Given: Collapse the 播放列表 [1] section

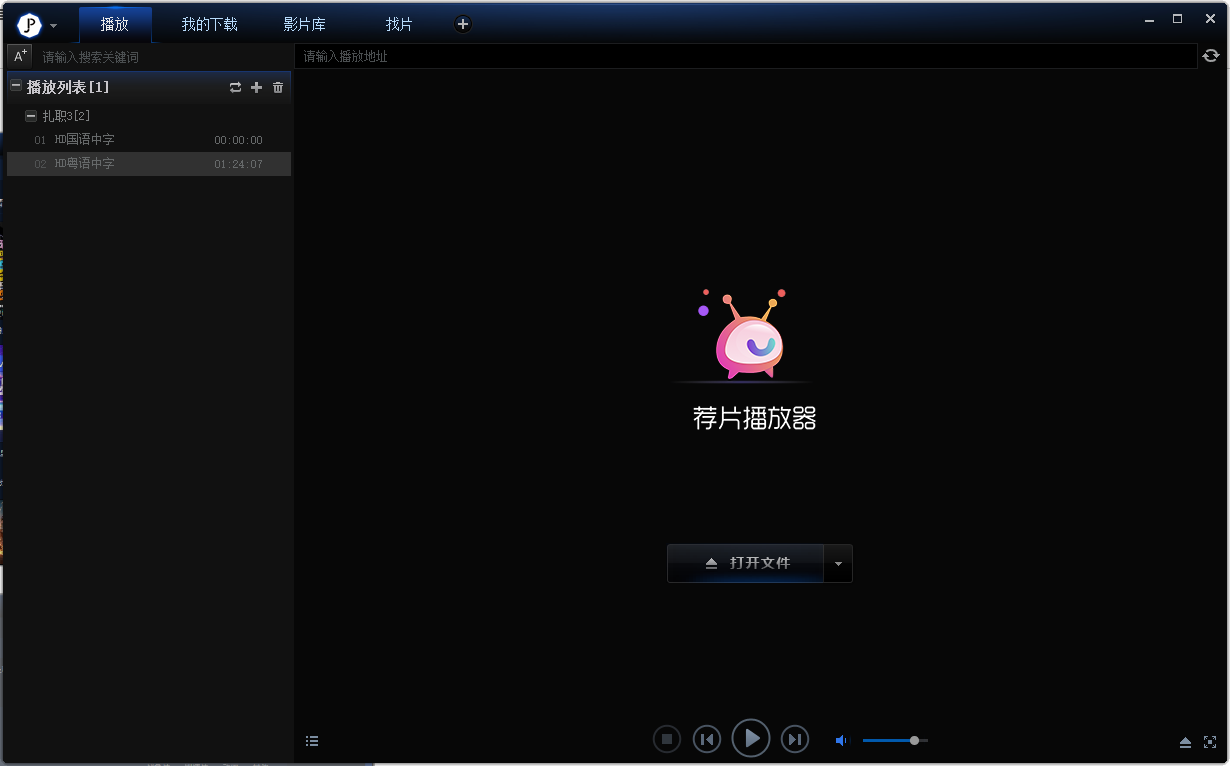Looking at the screenshot, I should click(x=16, y=87).
